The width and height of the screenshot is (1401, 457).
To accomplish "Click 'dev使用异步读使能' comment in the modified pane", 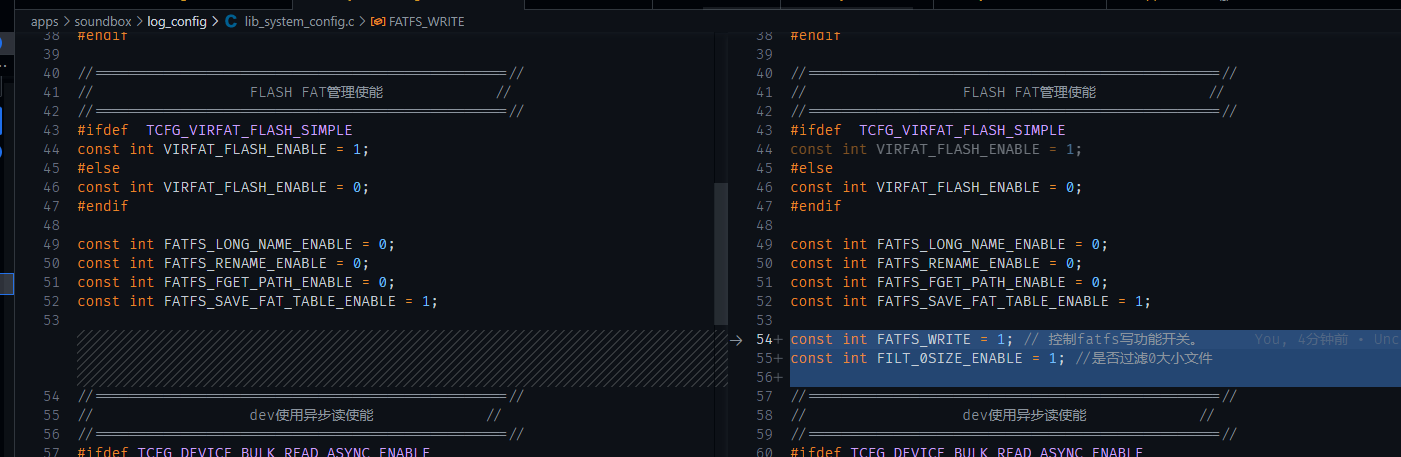I will (x=1024, y=415).
